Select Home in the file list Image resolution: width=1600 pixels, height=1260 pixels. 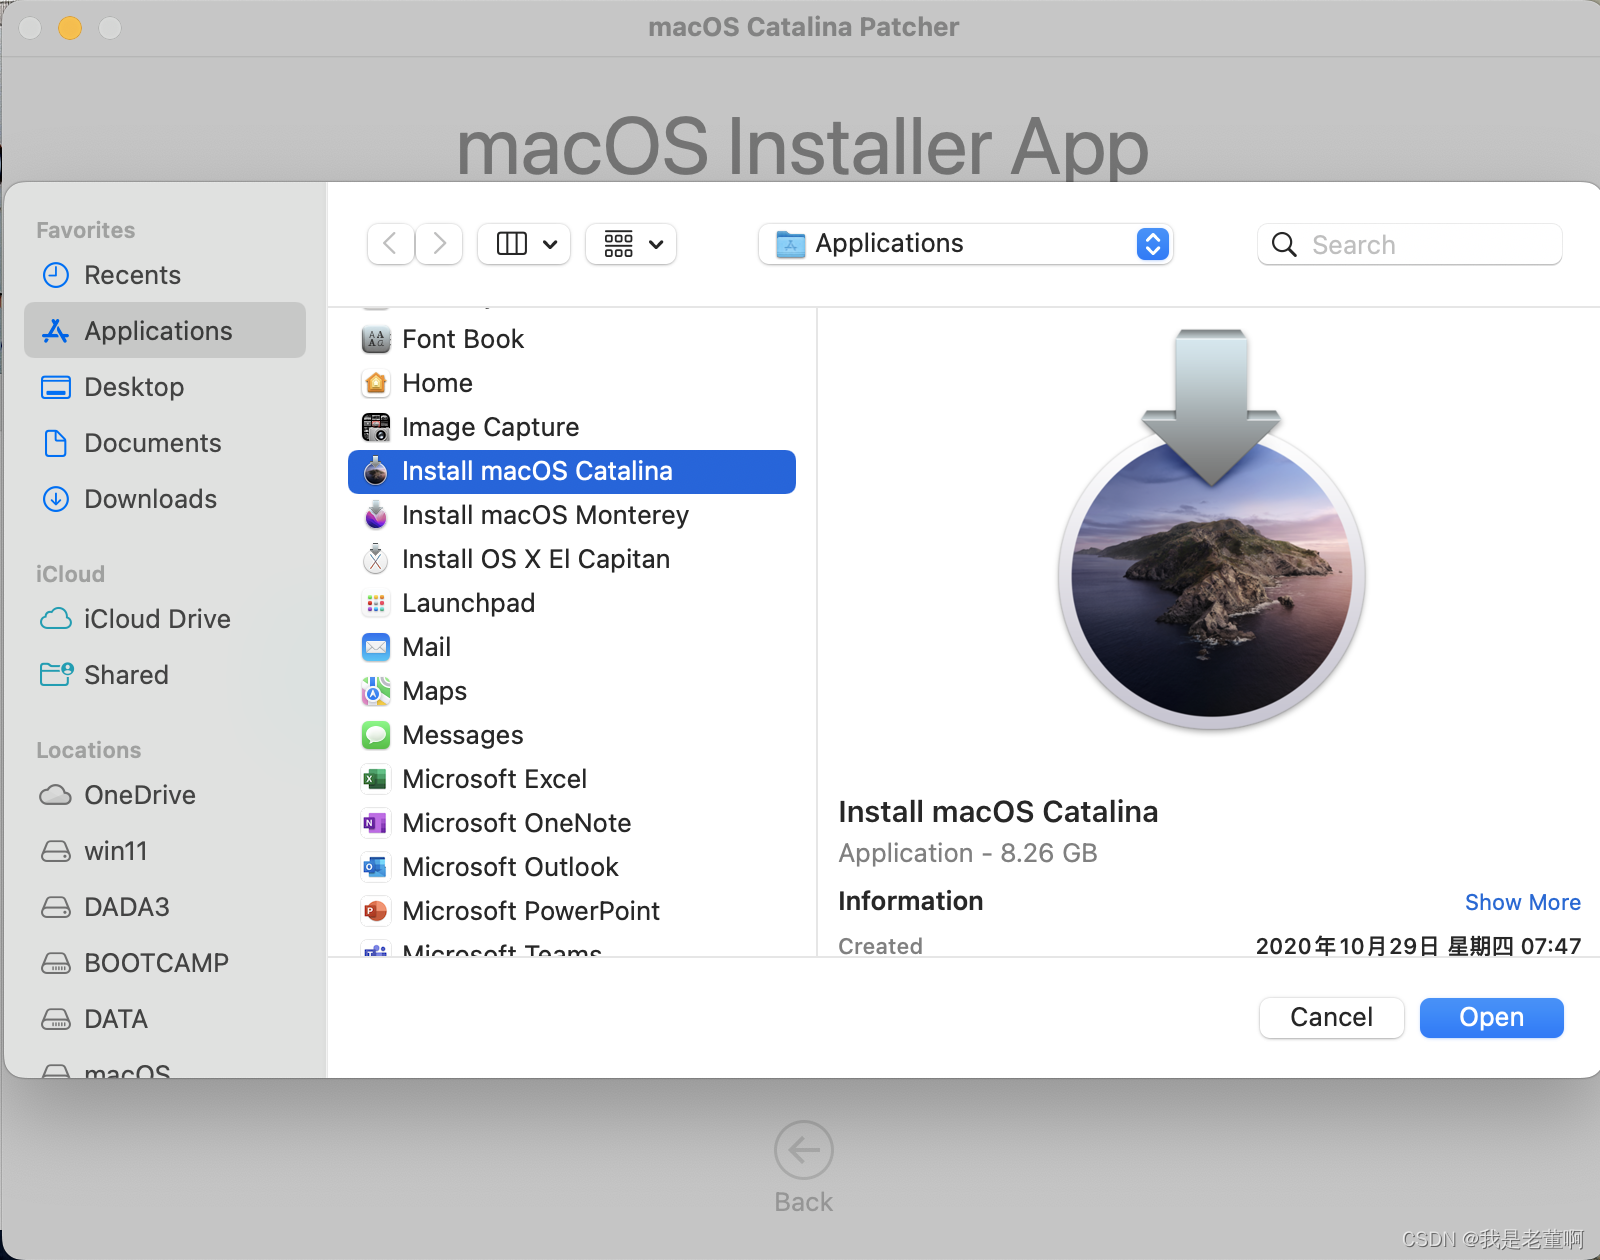572,383
